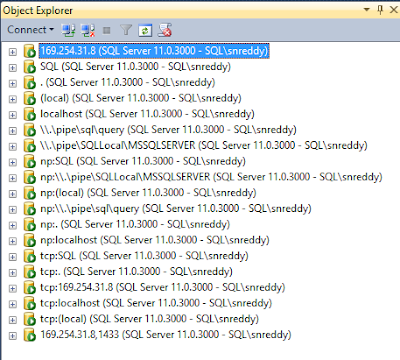Click server icon beside tcp:SQL row

[x=29, y=256]
